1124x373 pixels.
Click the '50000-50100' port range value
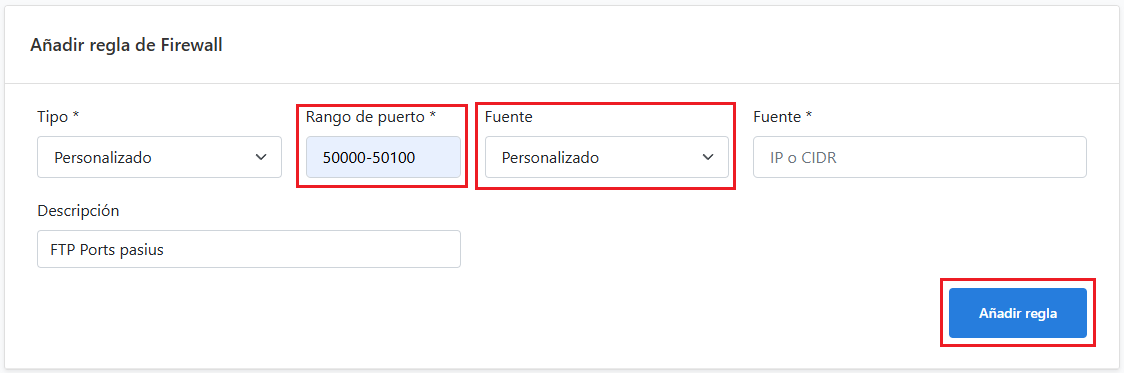pos(368,158)
